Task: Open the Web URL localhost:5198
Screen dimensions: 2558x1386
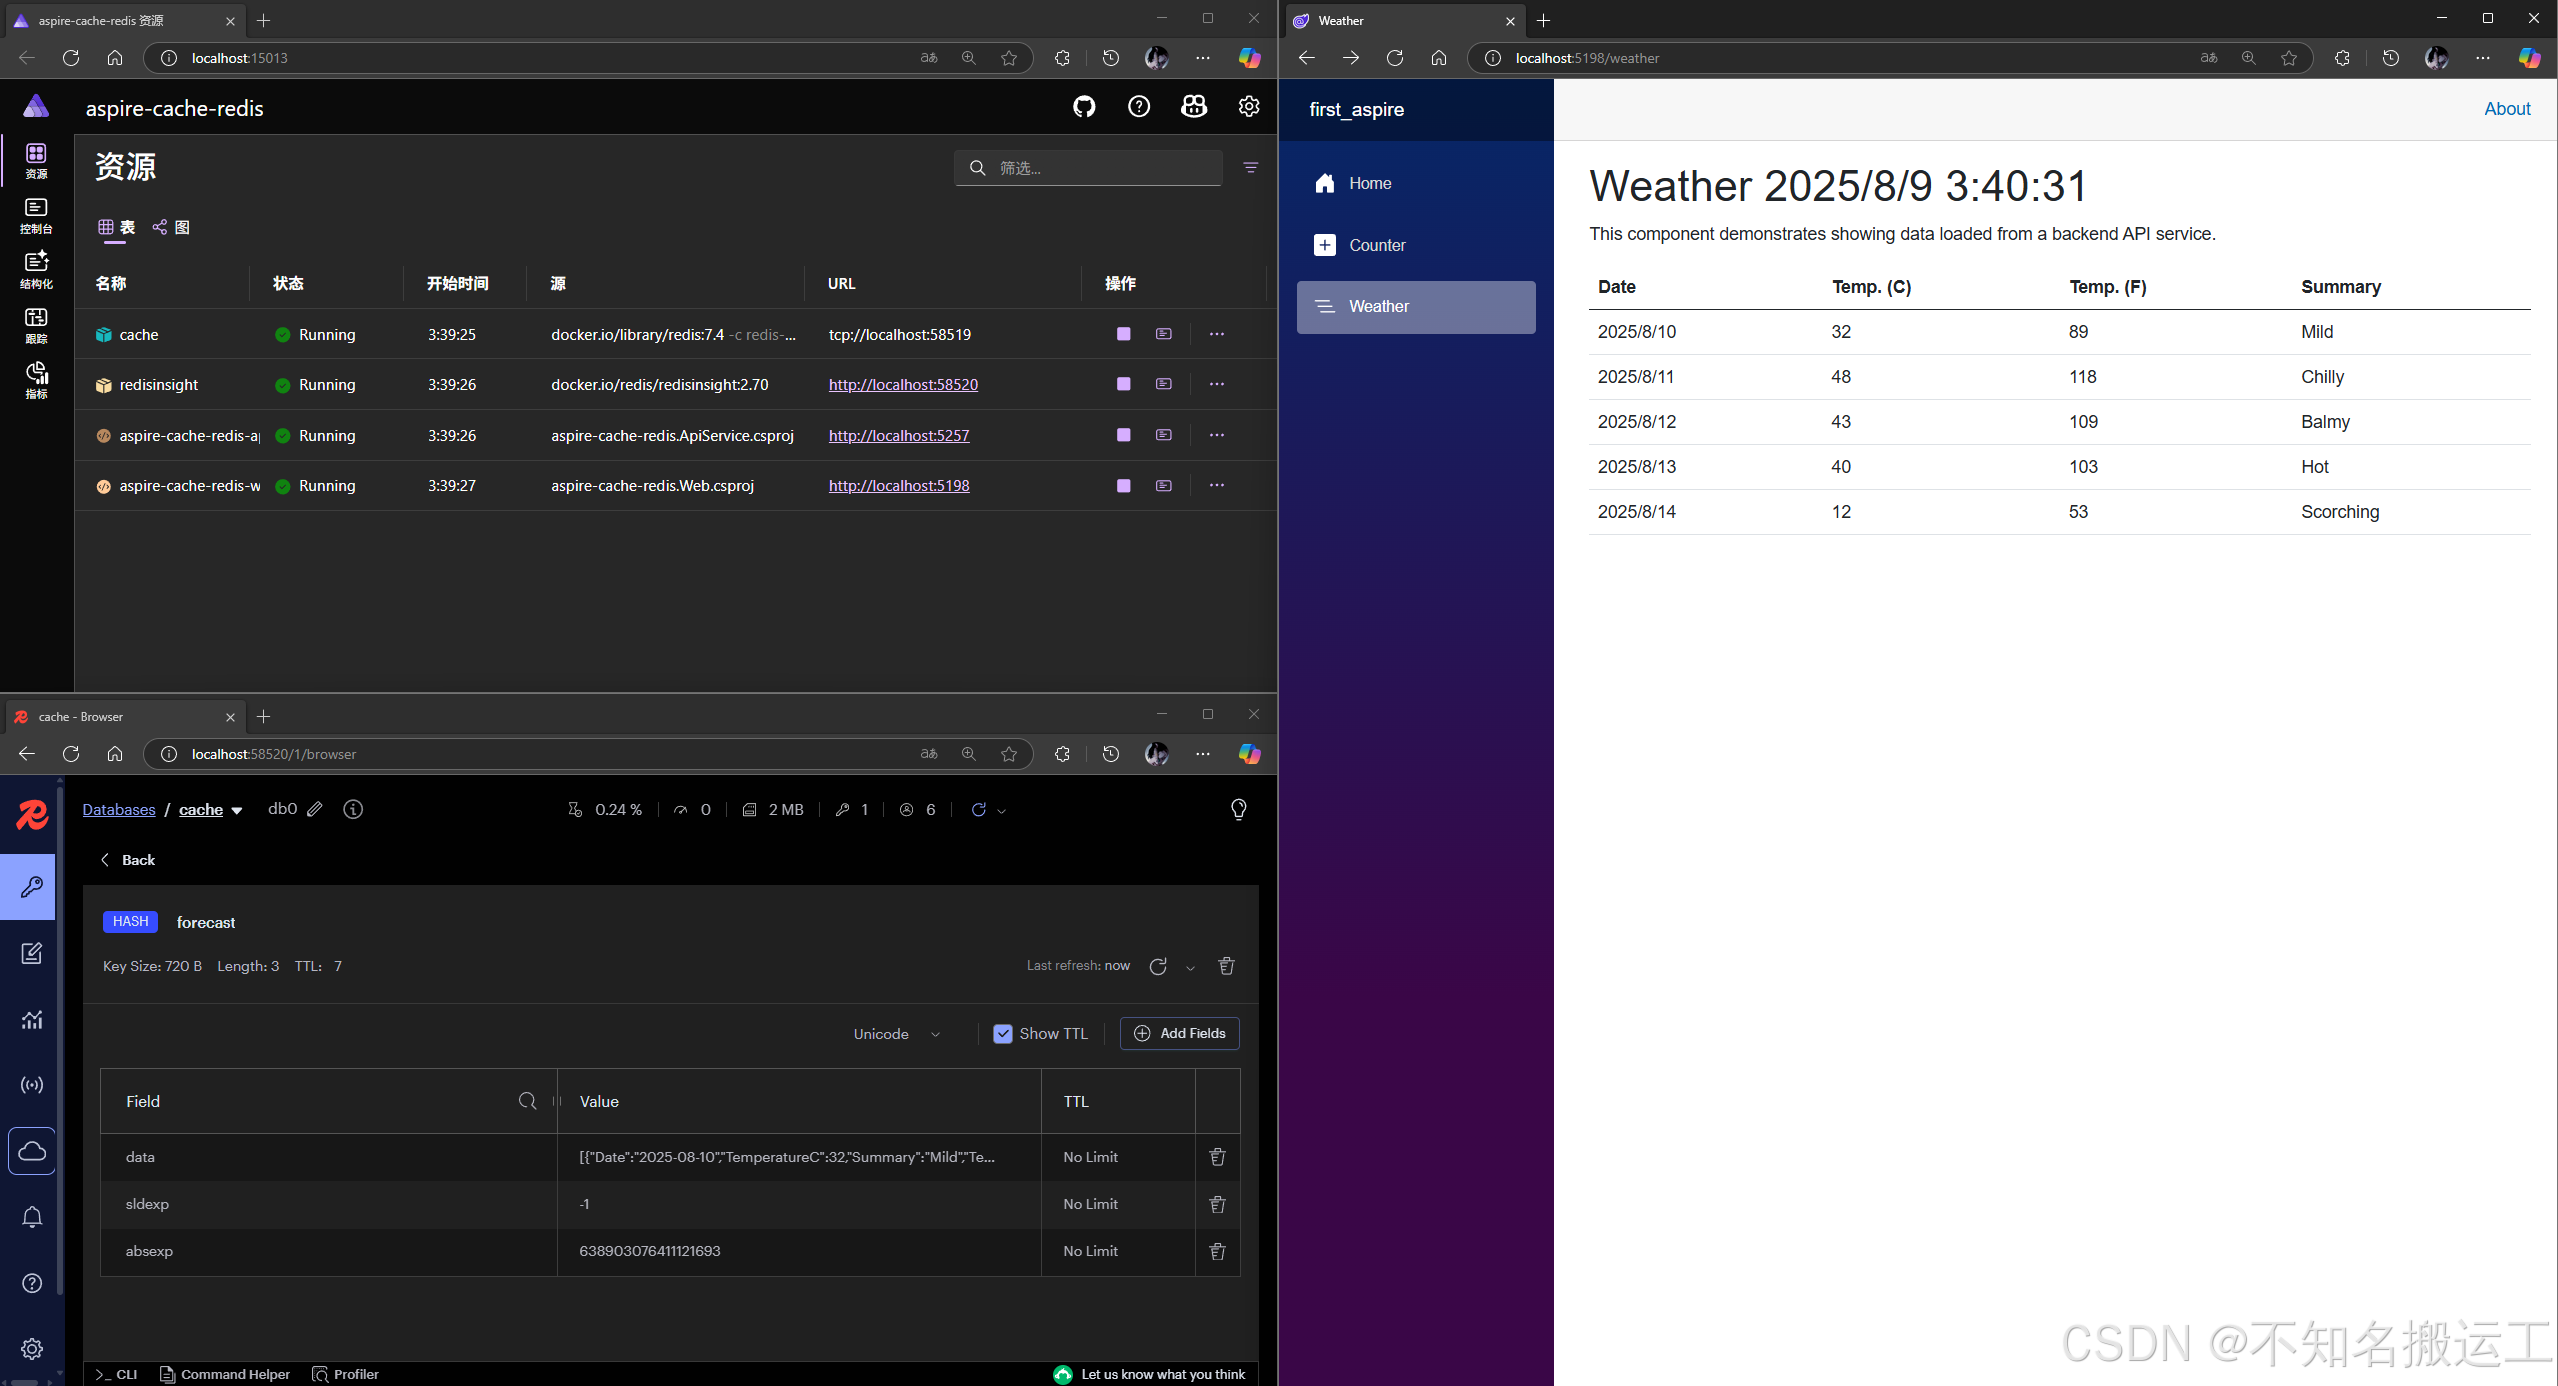Action: 899,486
